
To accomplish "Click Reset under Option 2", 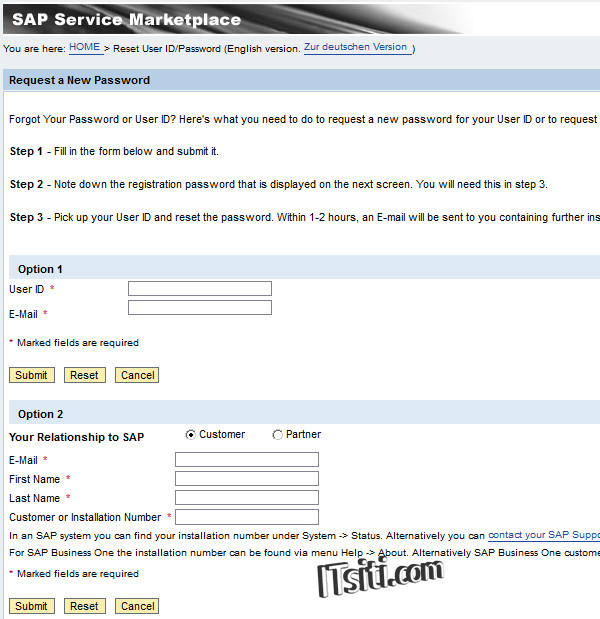I will tap(84, 606).
